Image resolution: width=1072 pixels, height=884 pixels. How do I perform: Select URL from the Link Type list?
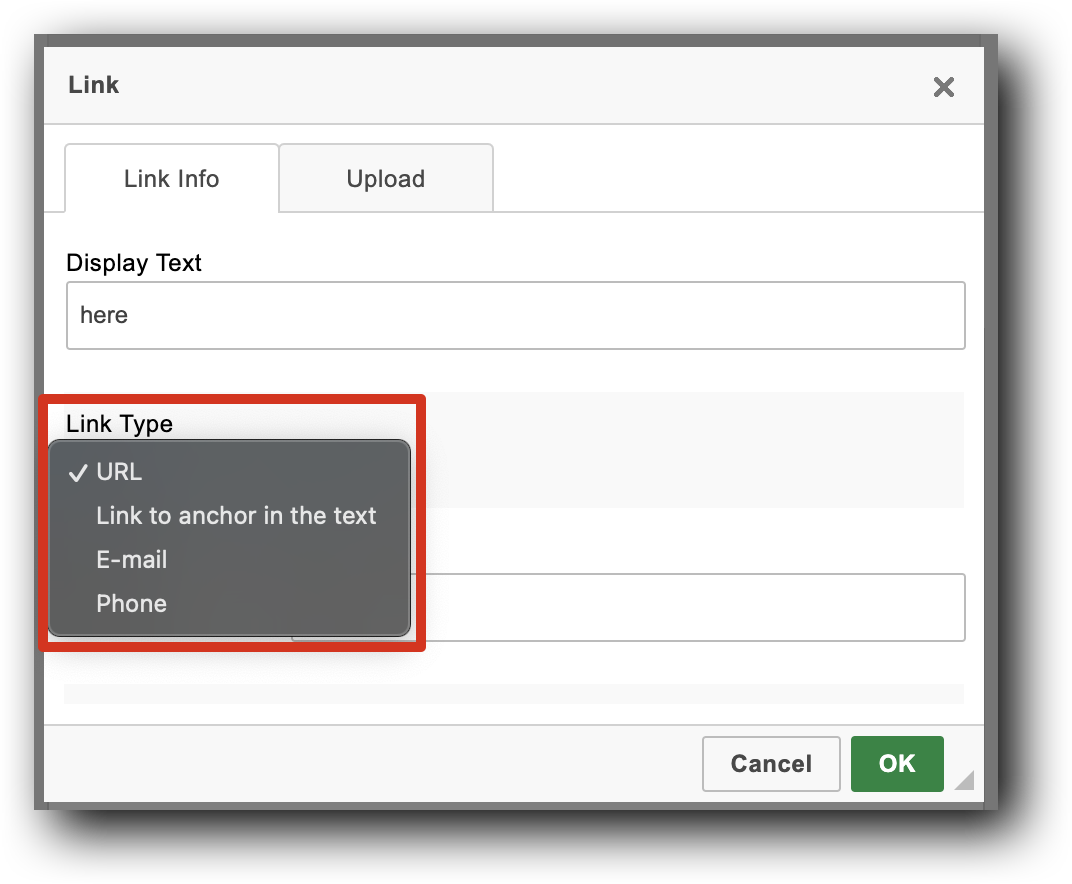coord(117,472)
